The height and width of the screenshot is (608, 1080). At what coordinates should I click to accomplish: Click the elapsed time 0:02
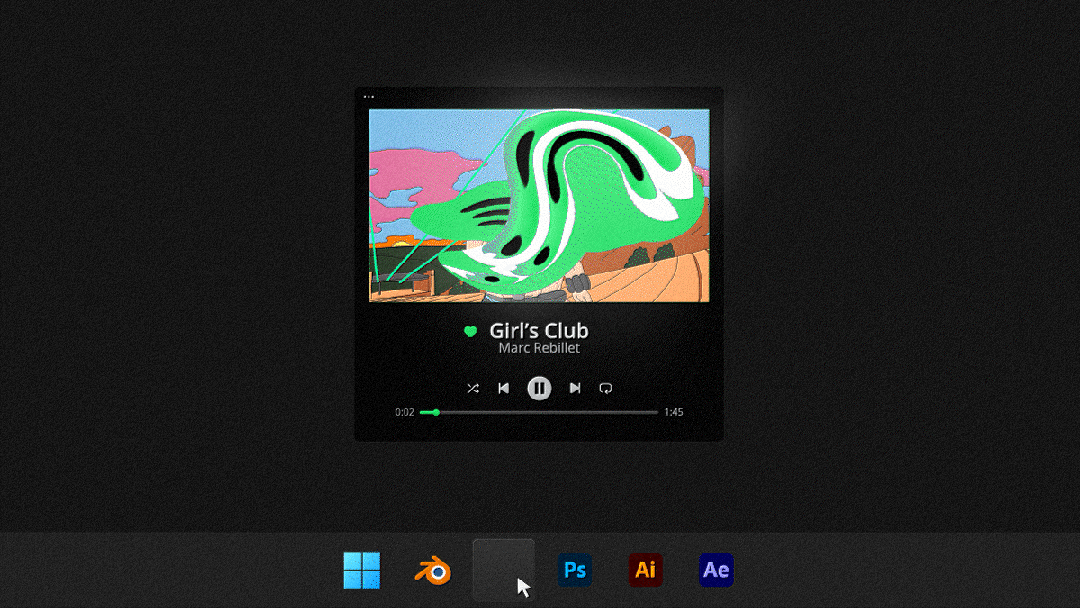(x=404, y=412)
